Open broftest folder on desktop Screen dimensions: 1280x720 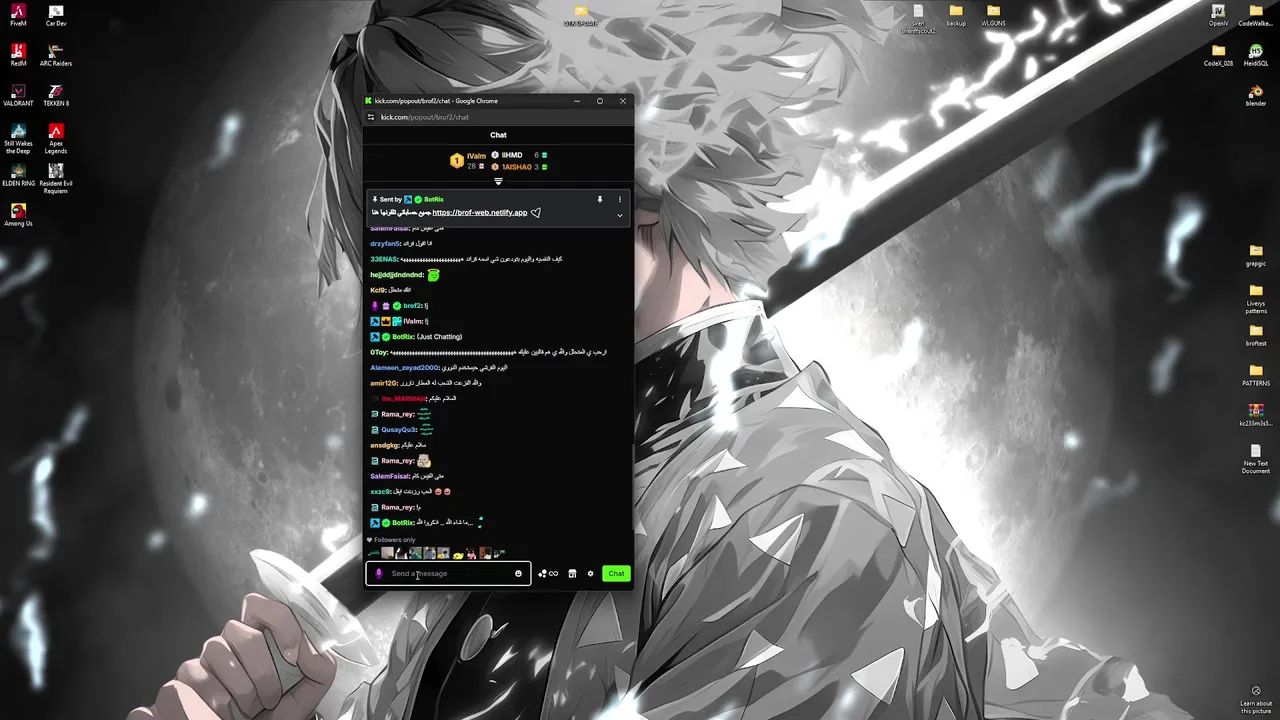click(x=1256, y=335)
